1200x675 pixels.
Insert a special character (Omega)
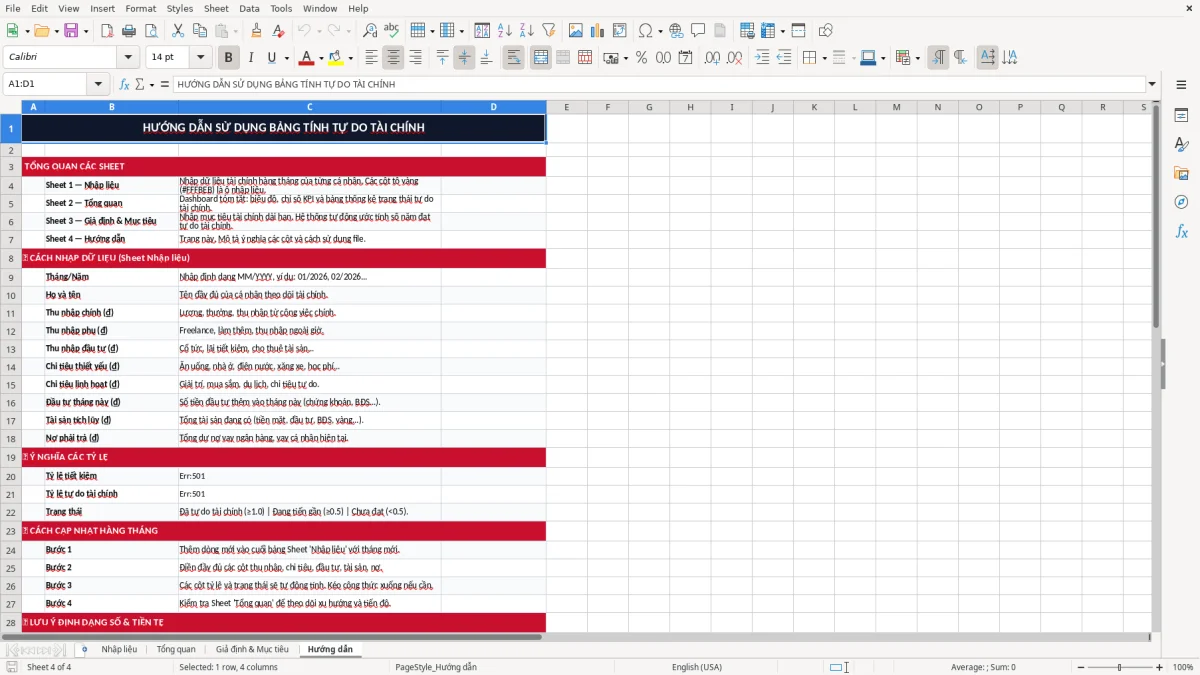click(x=645, y=31)
